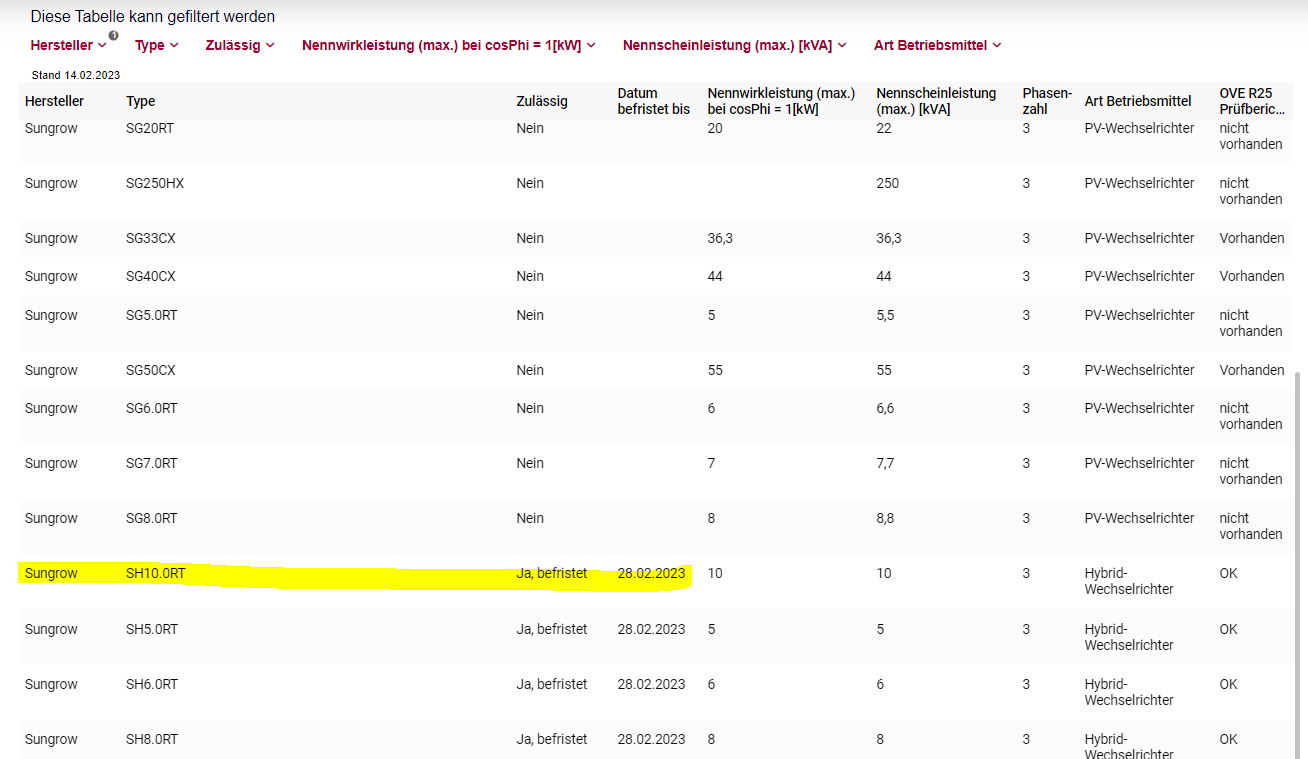Screen dimensions: 1308x759
Task: Click the 250 kVA value for SG250HX
Action: (887, 183)
